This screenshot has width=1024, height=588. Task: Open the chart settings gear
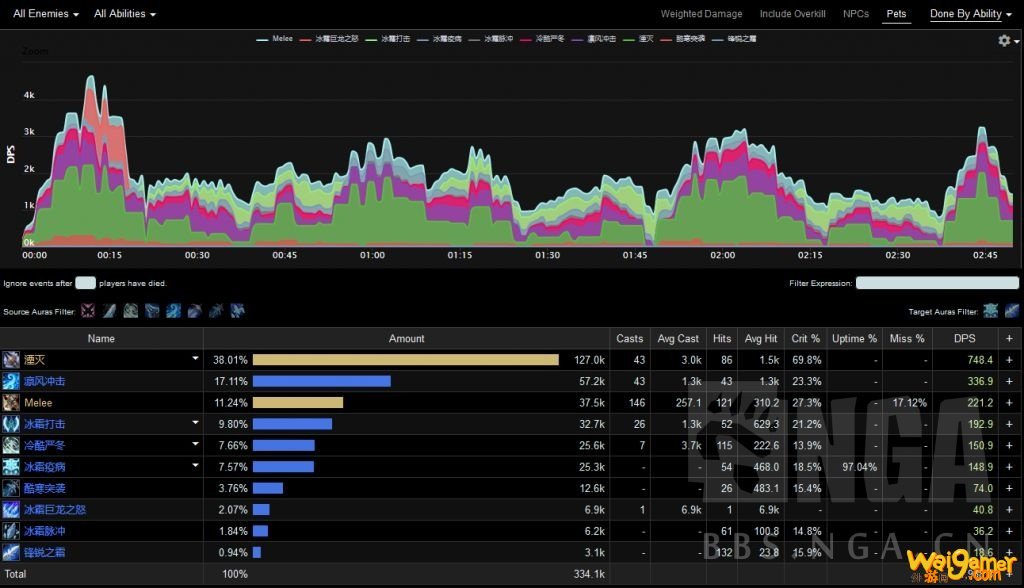(1004, 41)
